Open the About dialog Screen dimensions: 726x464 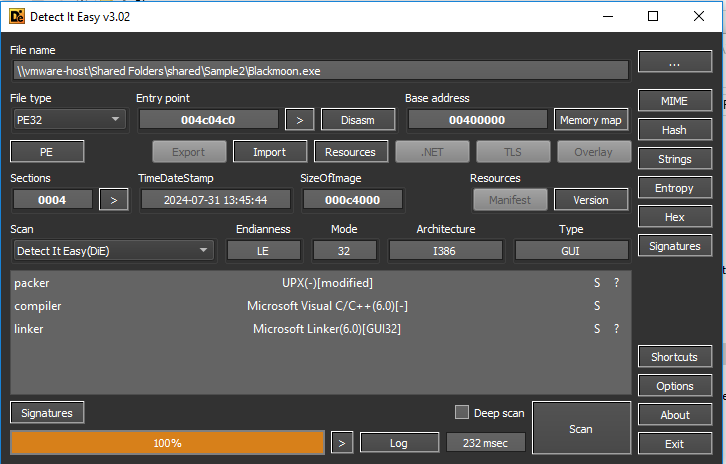[675, 415]
